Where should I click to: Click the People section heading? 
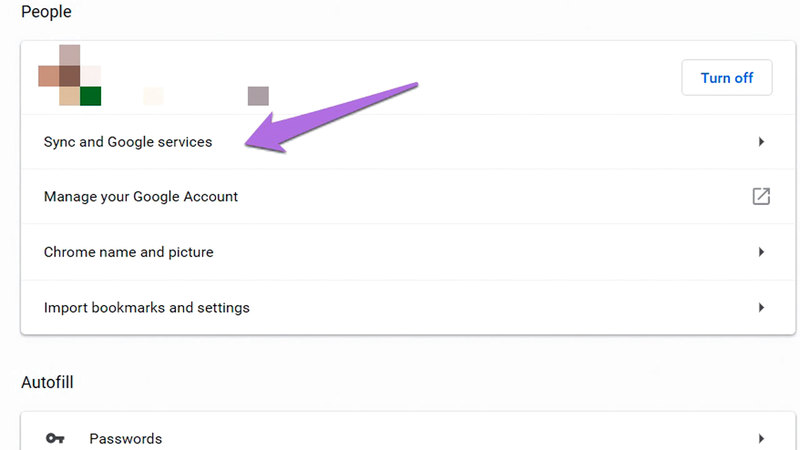click(x=46, y=12)
